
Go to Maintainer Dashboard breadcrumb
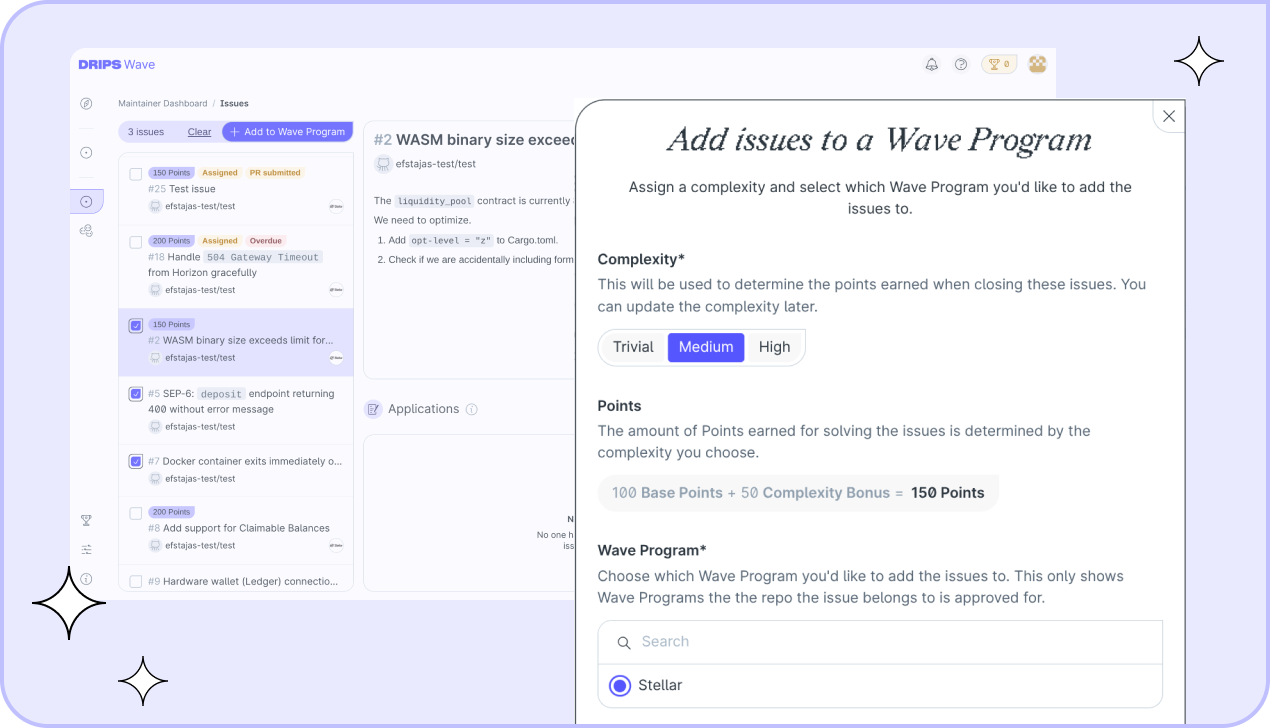[162, 103]
